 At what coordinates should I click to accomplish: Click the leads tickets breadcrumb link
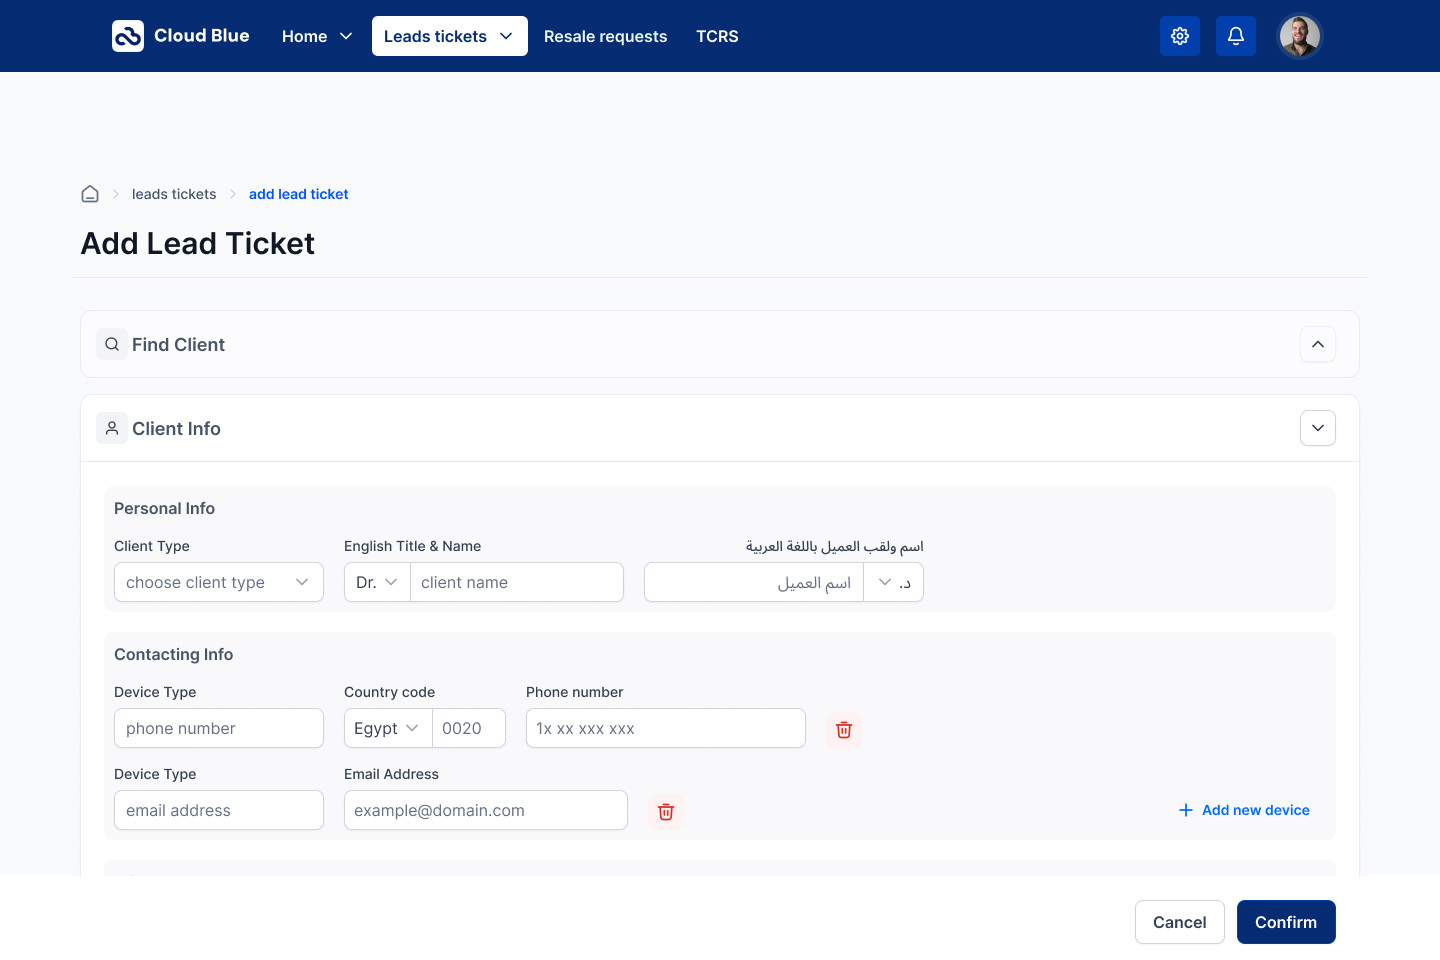pyautogui.click(x=174, y=194)
